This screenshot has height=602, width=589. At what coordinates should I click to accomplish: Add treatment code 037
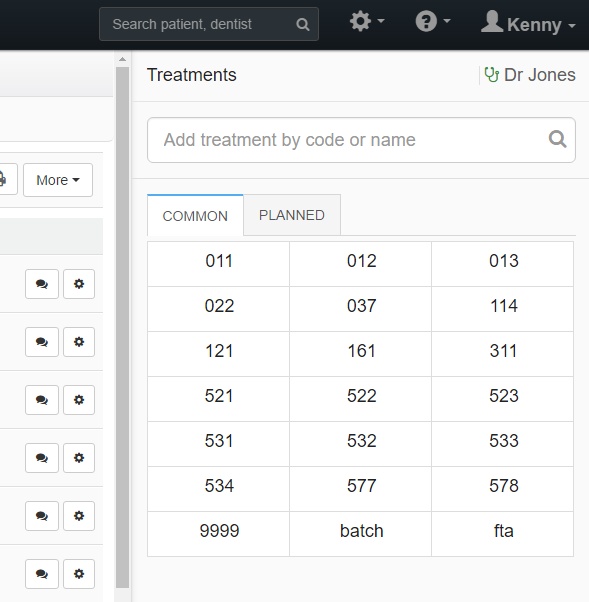click(361, 309)
